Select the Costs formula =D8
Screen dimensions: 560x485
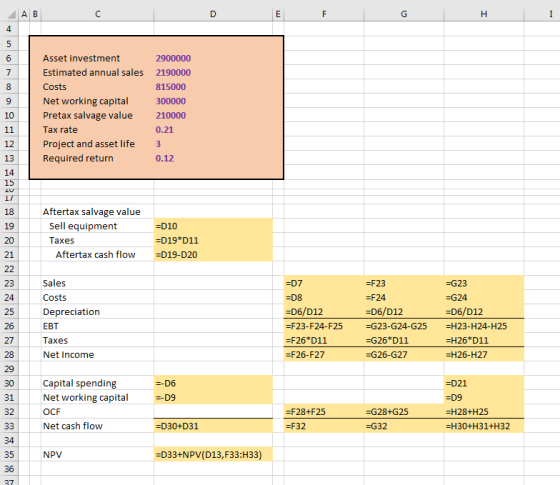[324, 298]
